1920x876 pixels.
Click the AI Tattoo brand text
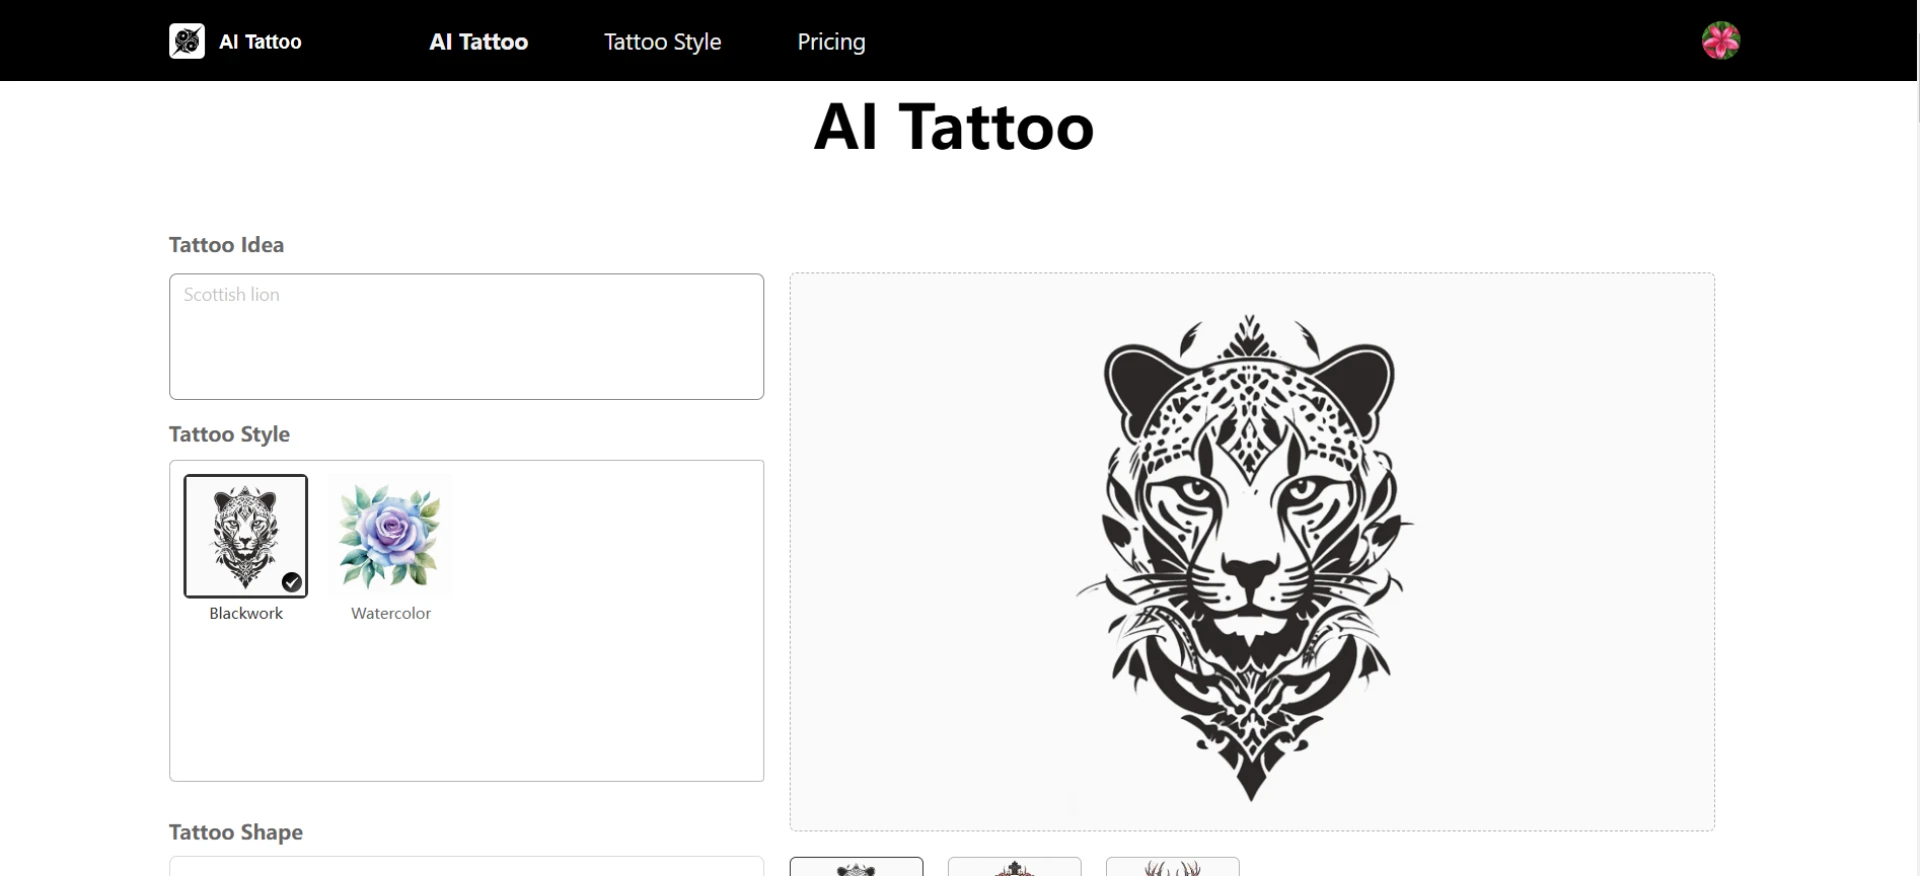click(260, 42)
